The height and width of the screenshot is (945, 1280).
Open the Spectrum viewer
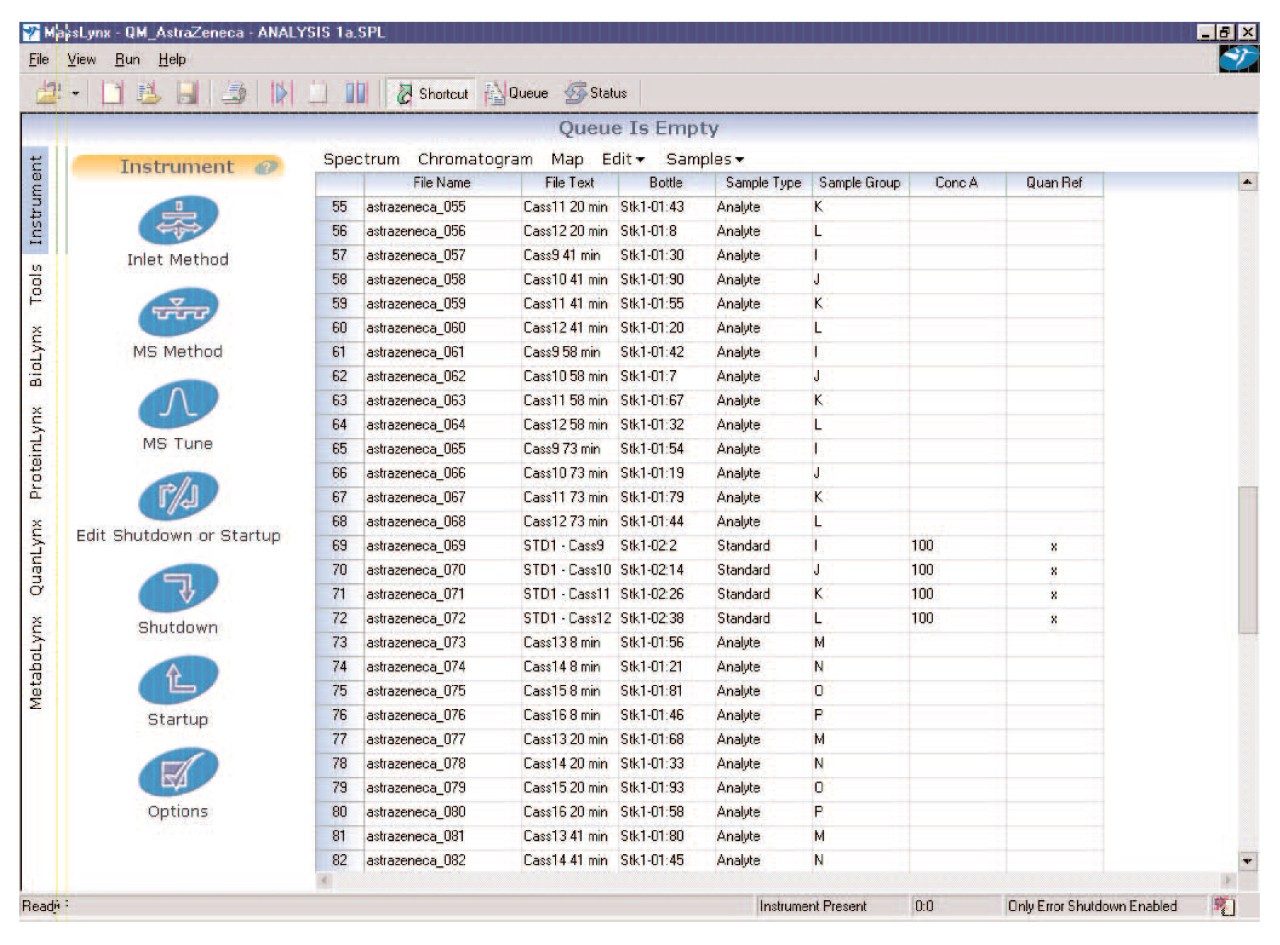[x=361, y=159]
